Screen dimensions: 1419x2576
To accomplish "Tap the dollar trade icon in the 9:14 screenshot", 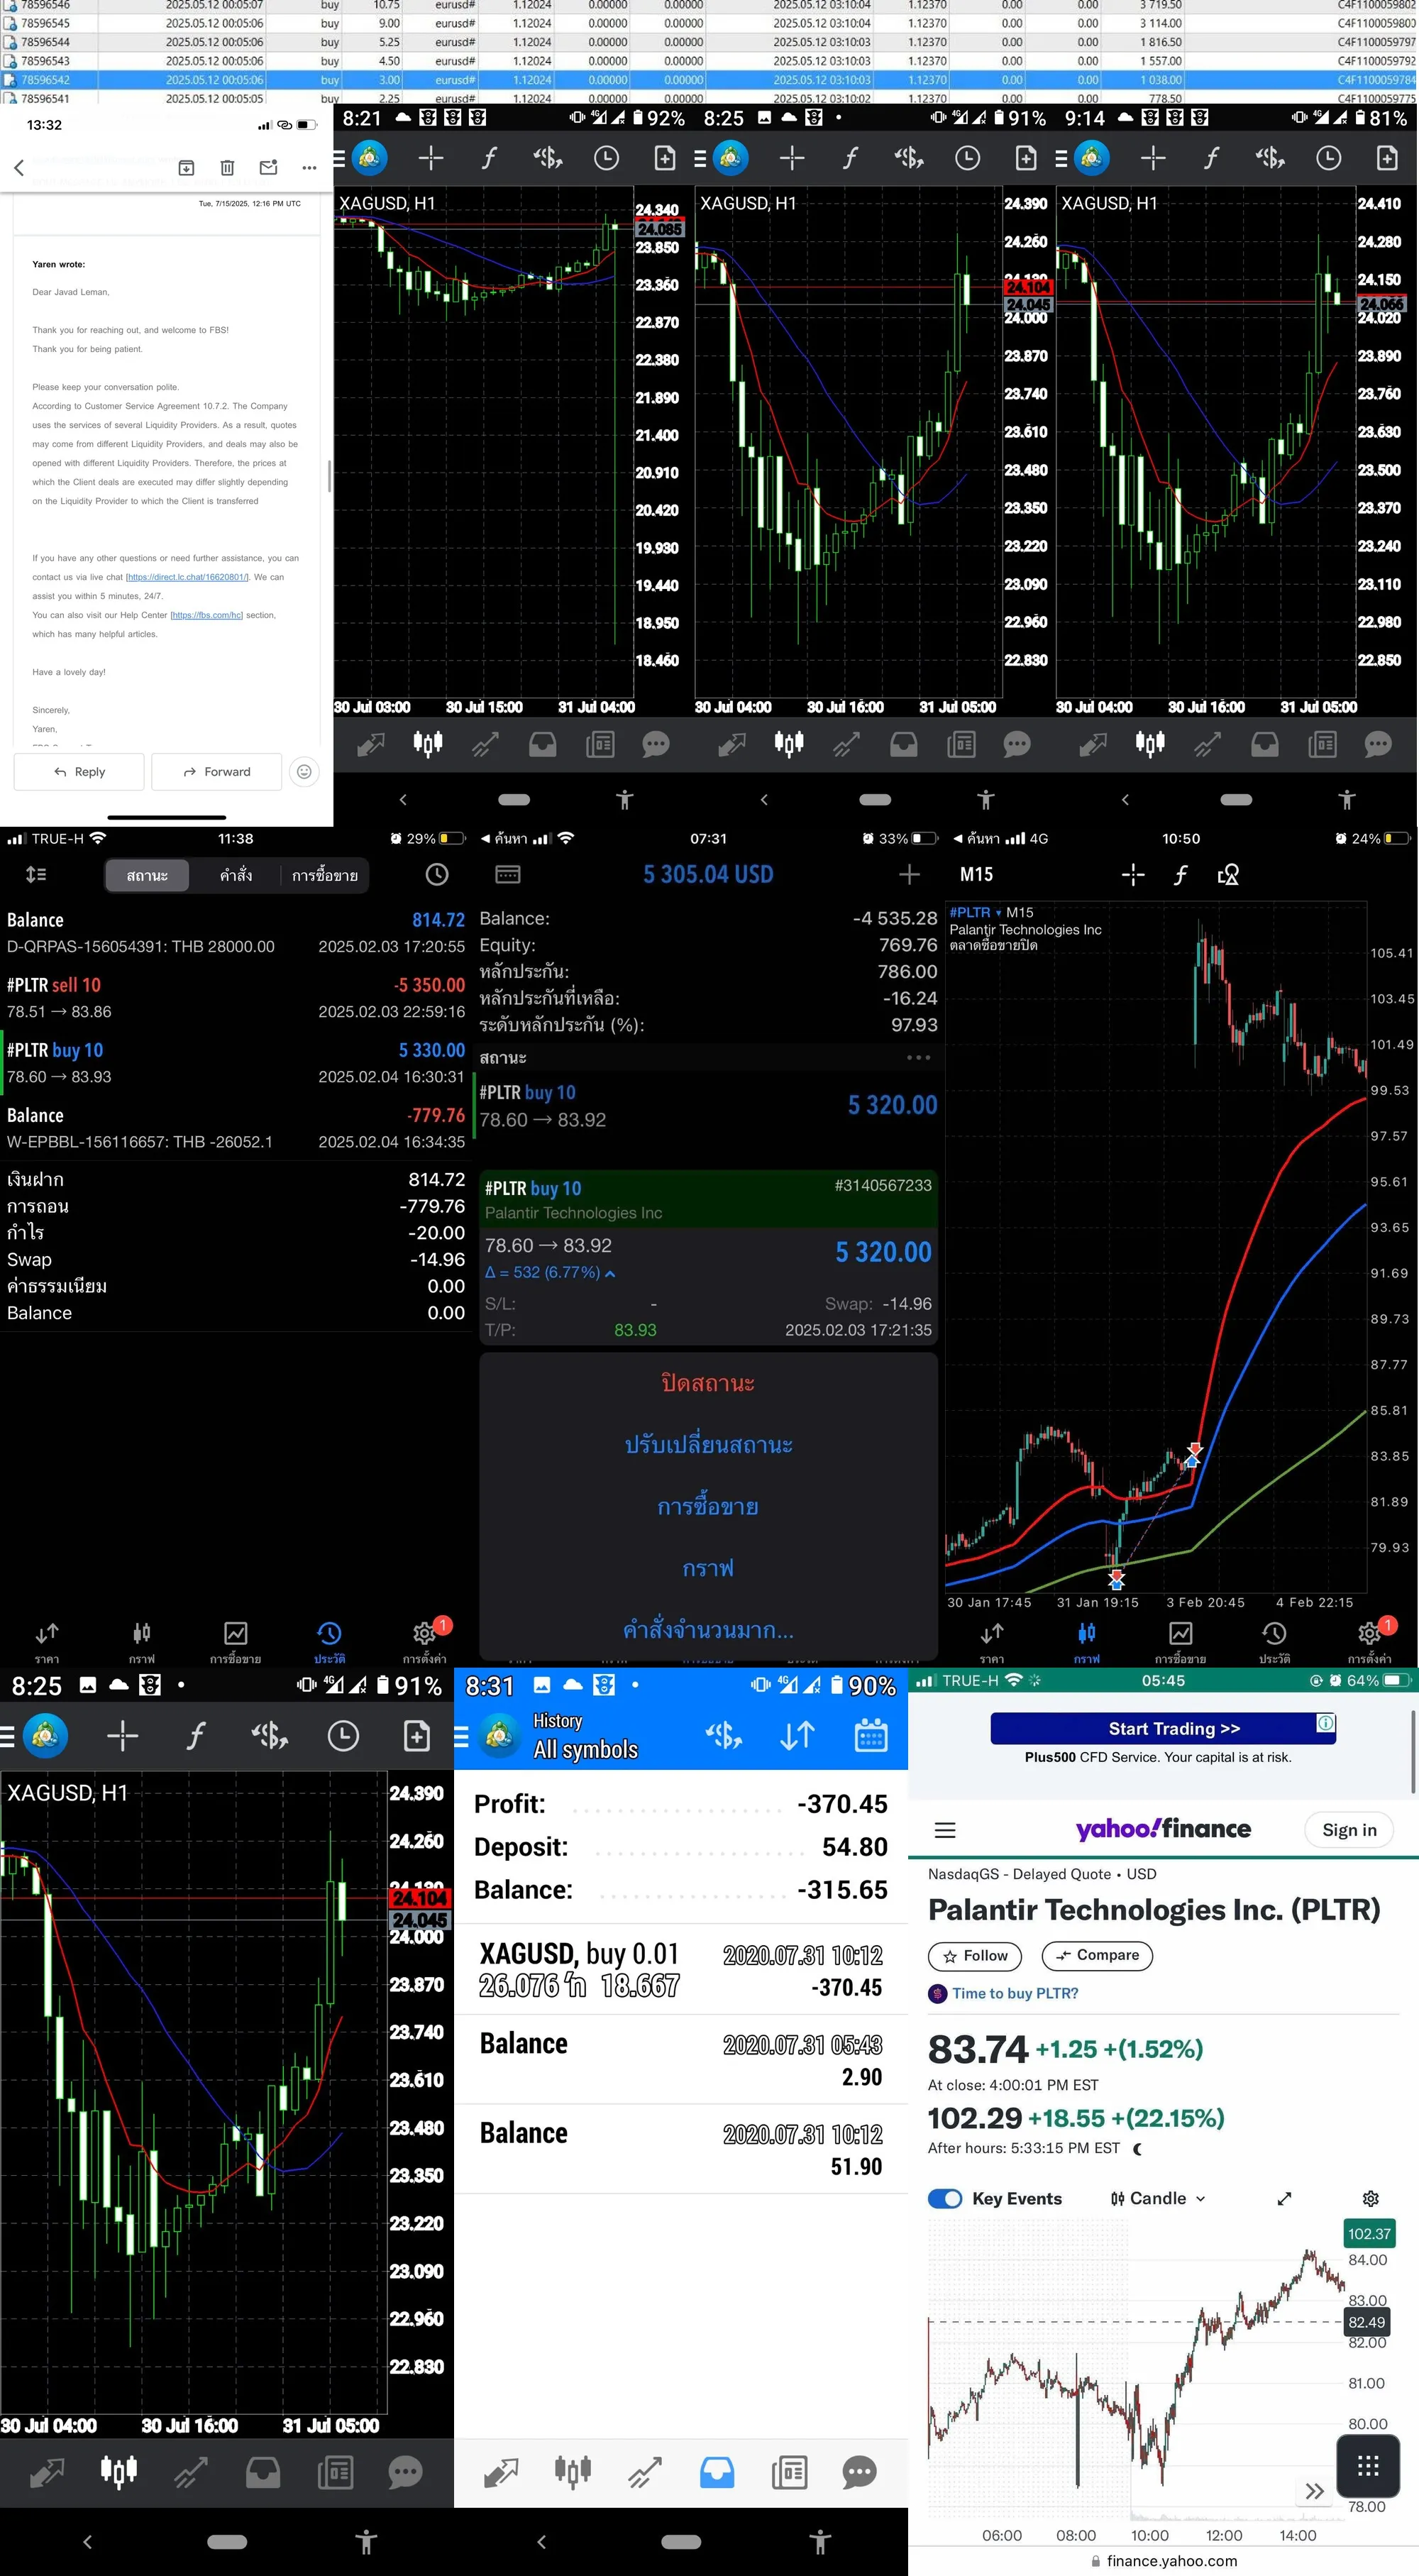I will (1270, 158).
